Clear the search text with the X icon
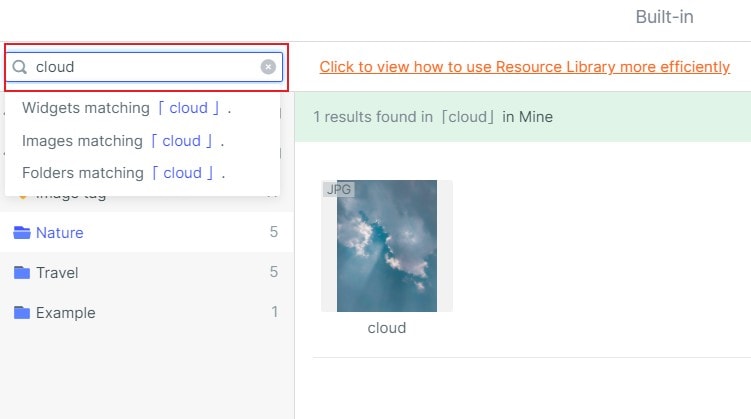Image resolution: width=751 pixels, height=419 pixels. [268, 67]
